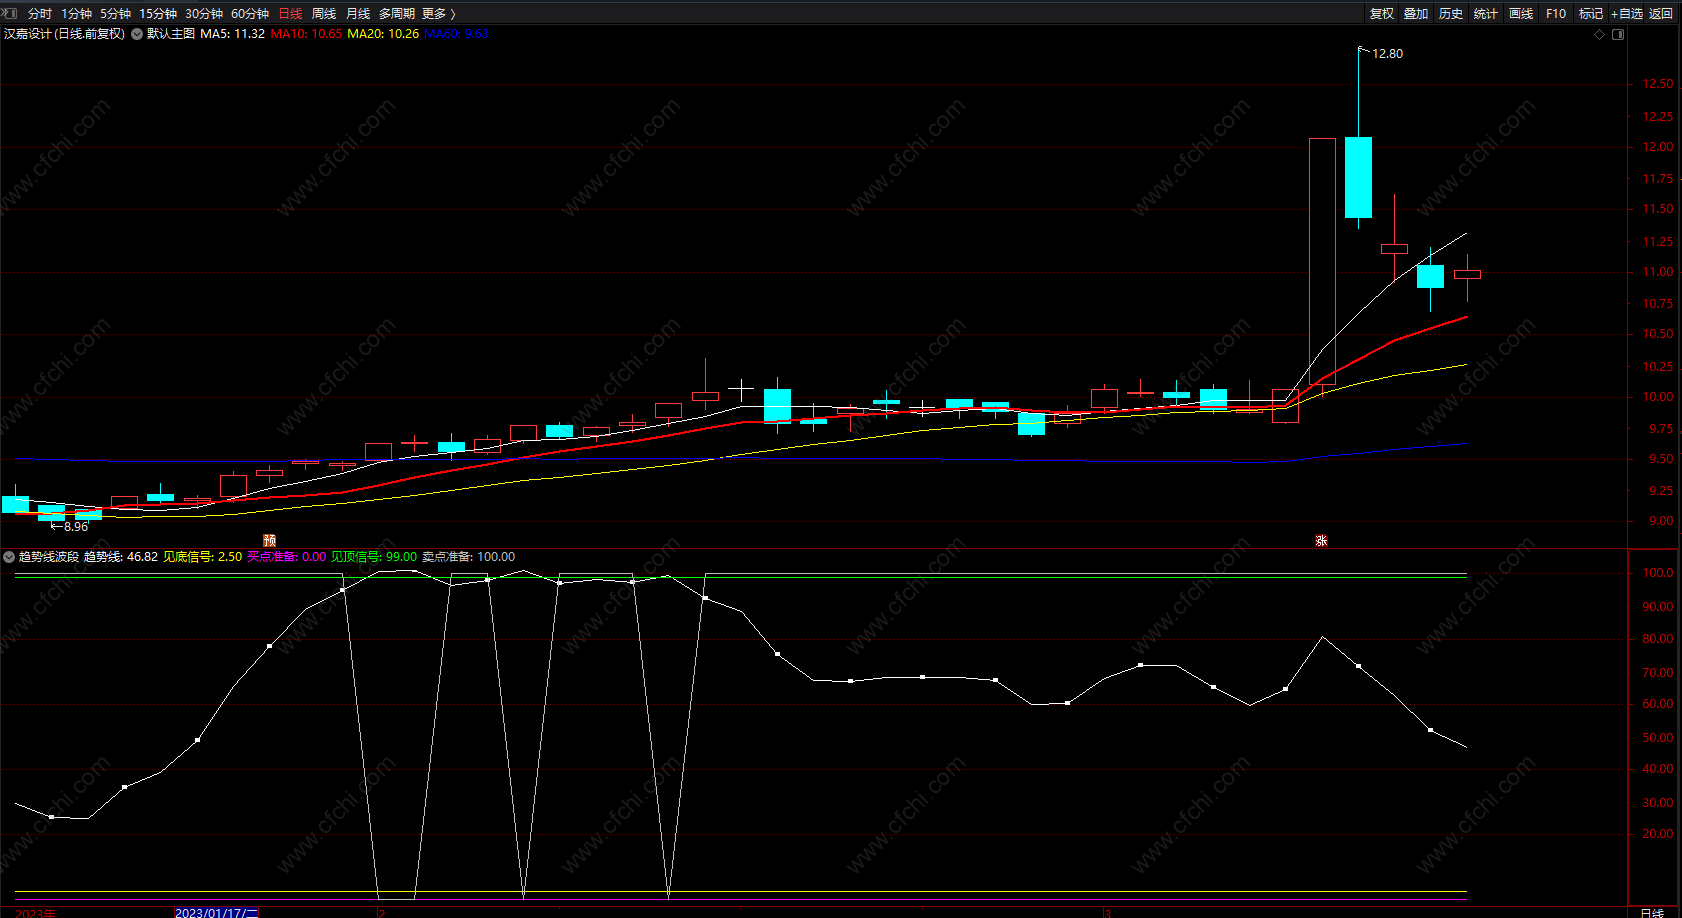Click the 复权 adjustment button
1682x918 pixels.
click(x=1382, y=14)
